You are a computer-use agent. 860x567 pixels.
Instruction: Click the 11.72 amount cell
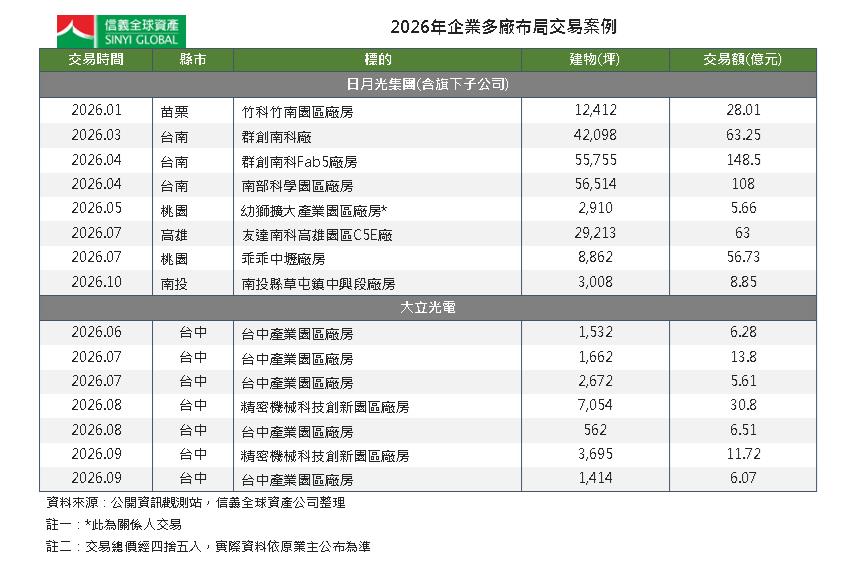(743, 454)
